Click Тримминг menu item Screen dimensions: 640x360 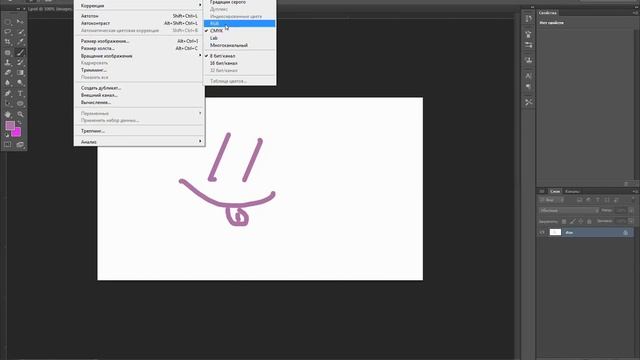point(139,70)
